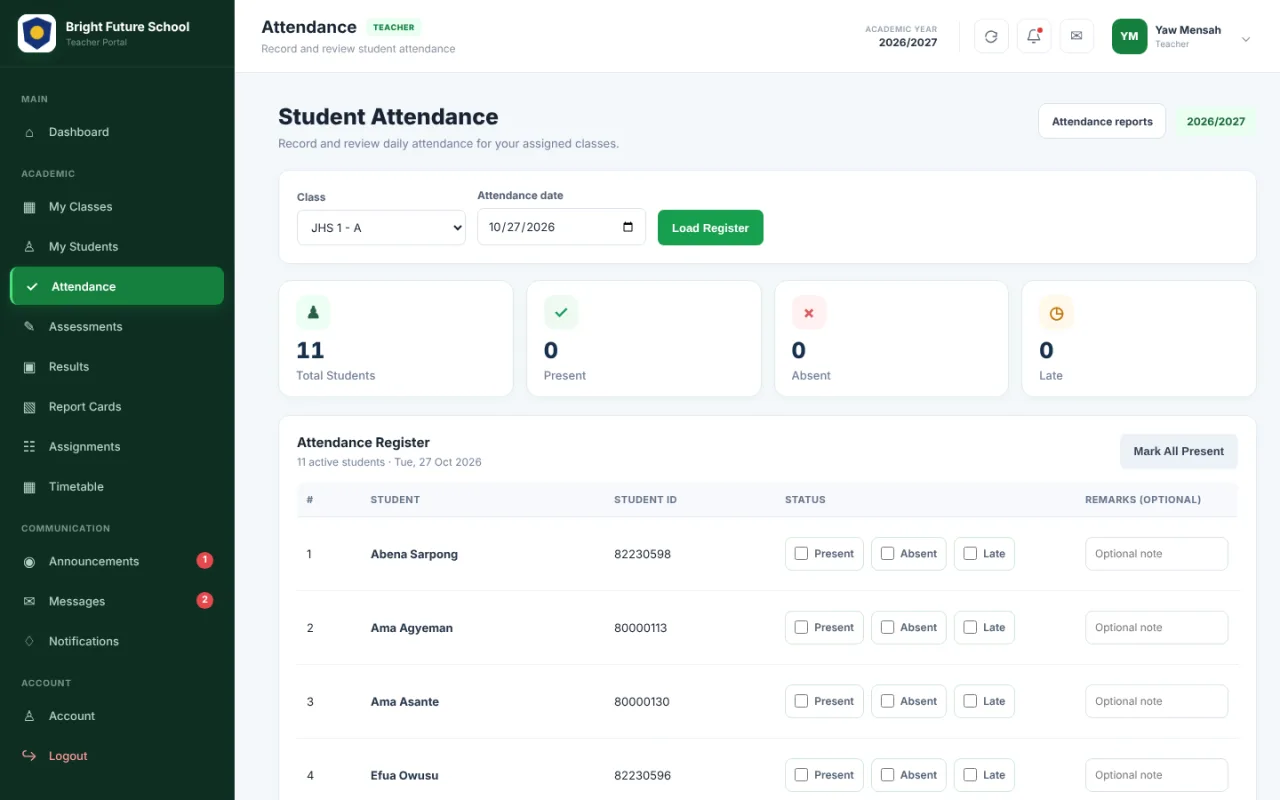The height and width of the screenshot is (800, 1280).
Task: Open Assessments in the sidebar
Action: 117,327
